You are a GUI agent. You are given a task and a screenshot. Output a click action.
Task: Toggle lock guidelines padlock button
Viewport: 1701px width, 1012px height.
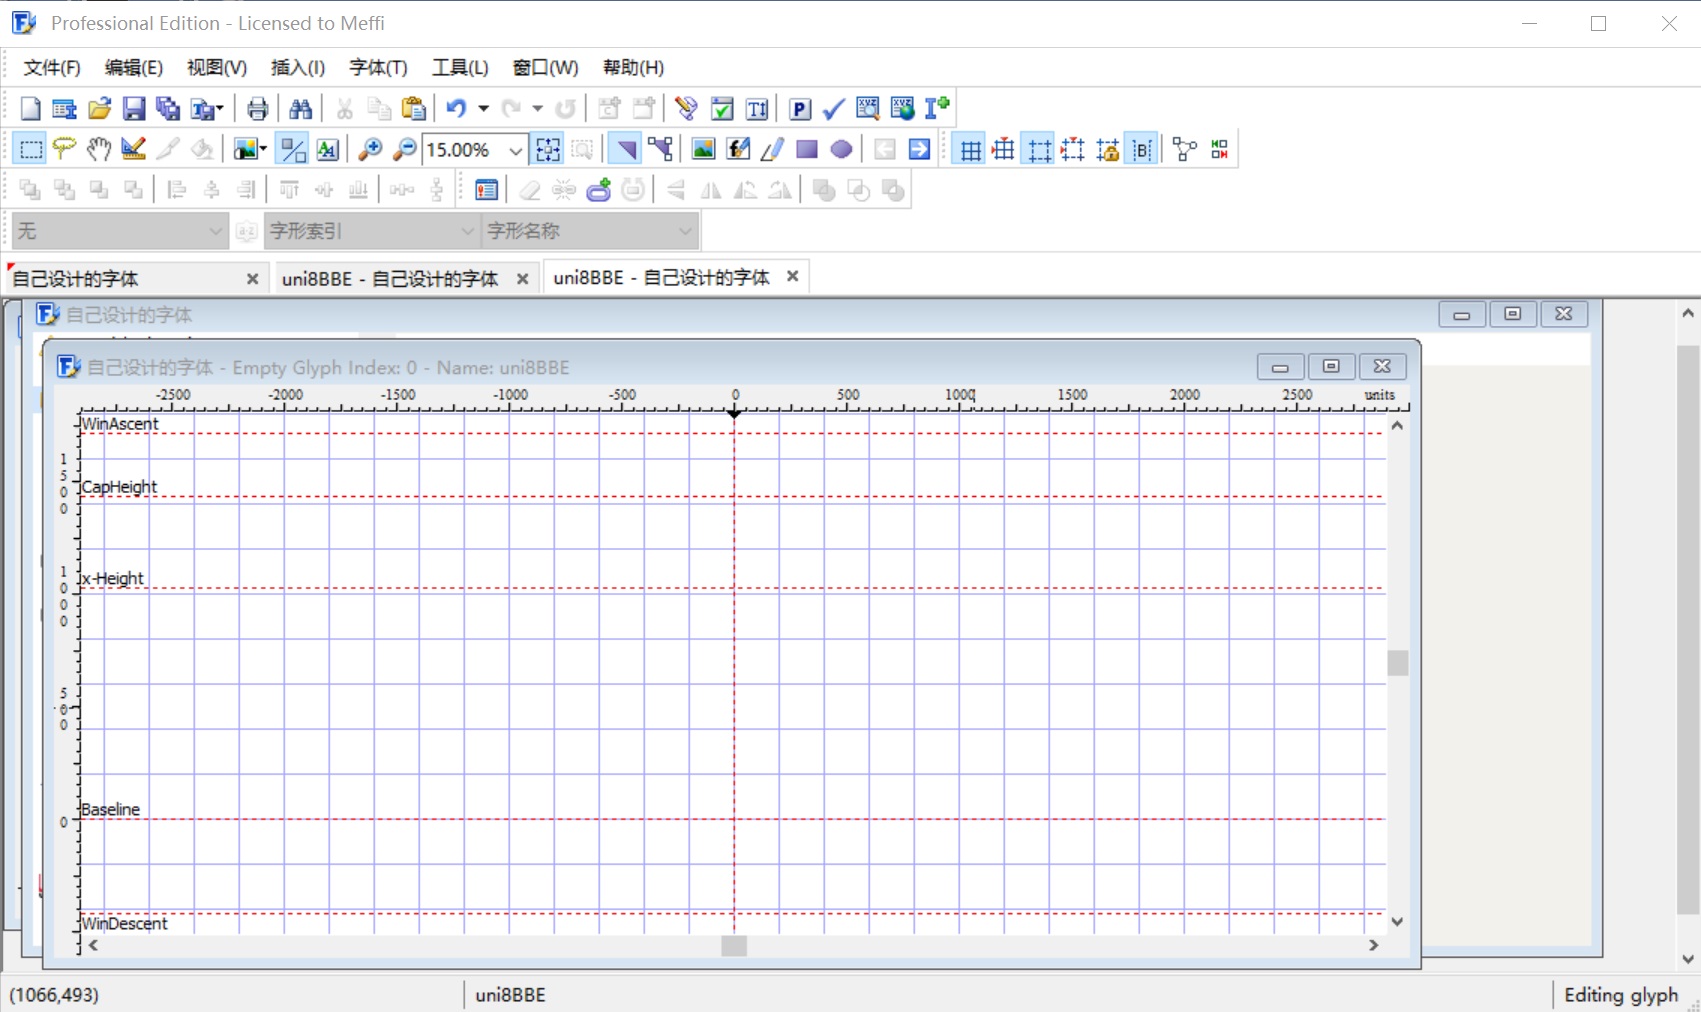1108,149
